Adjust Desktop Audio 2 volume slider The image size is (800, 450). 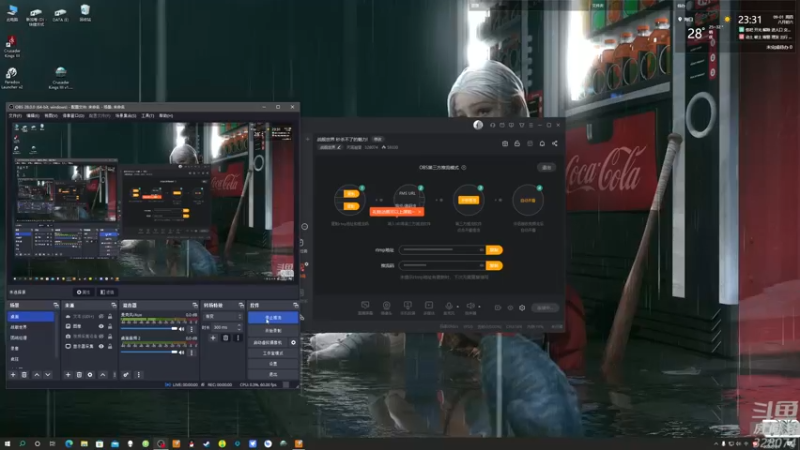click(149, 352)
